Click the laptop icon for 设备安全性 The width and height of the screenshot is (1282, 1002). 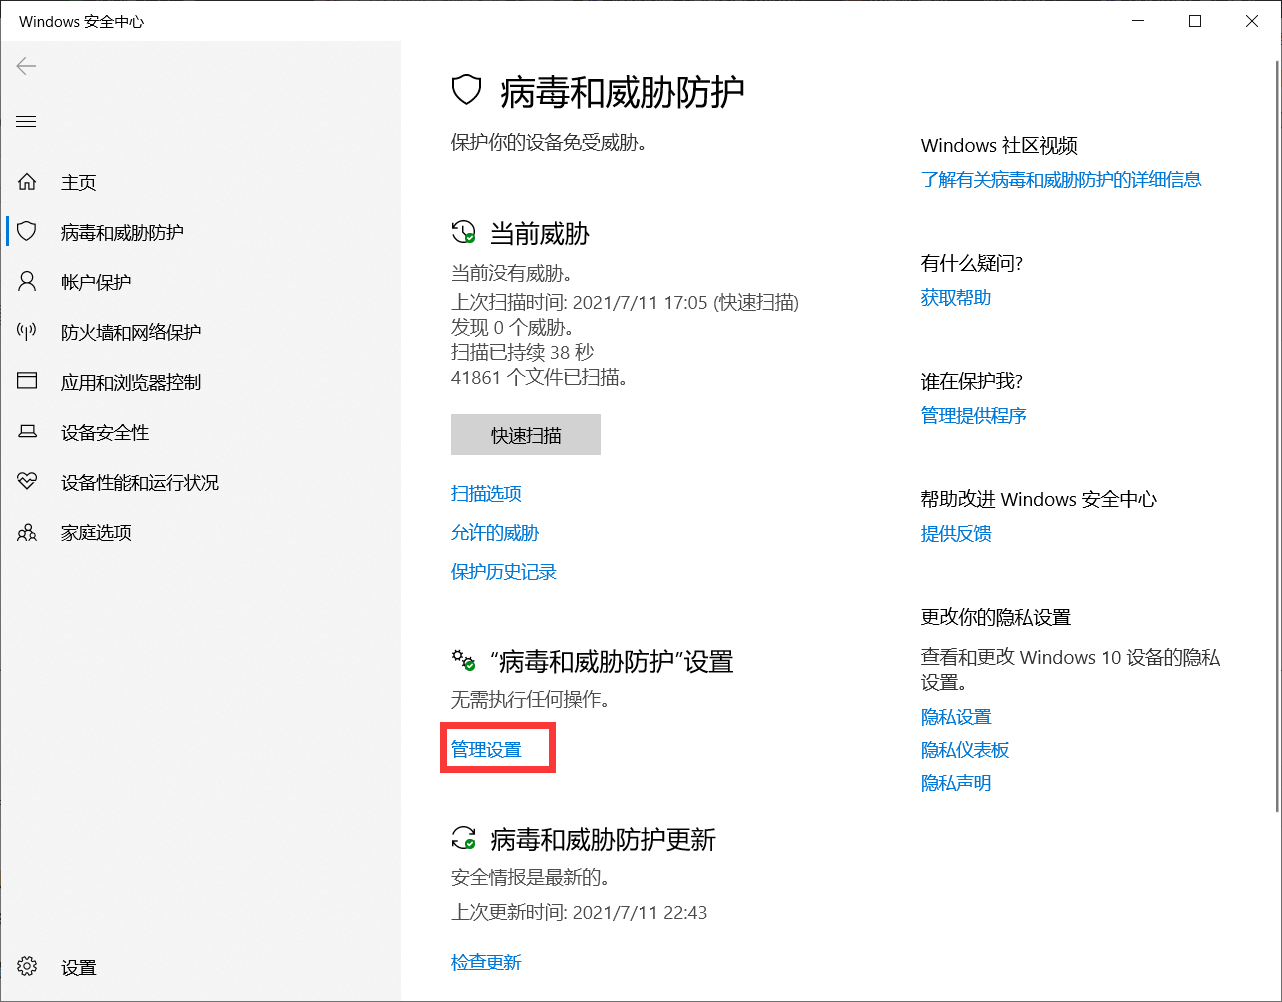pyautogui.click(x=27, y=432)
